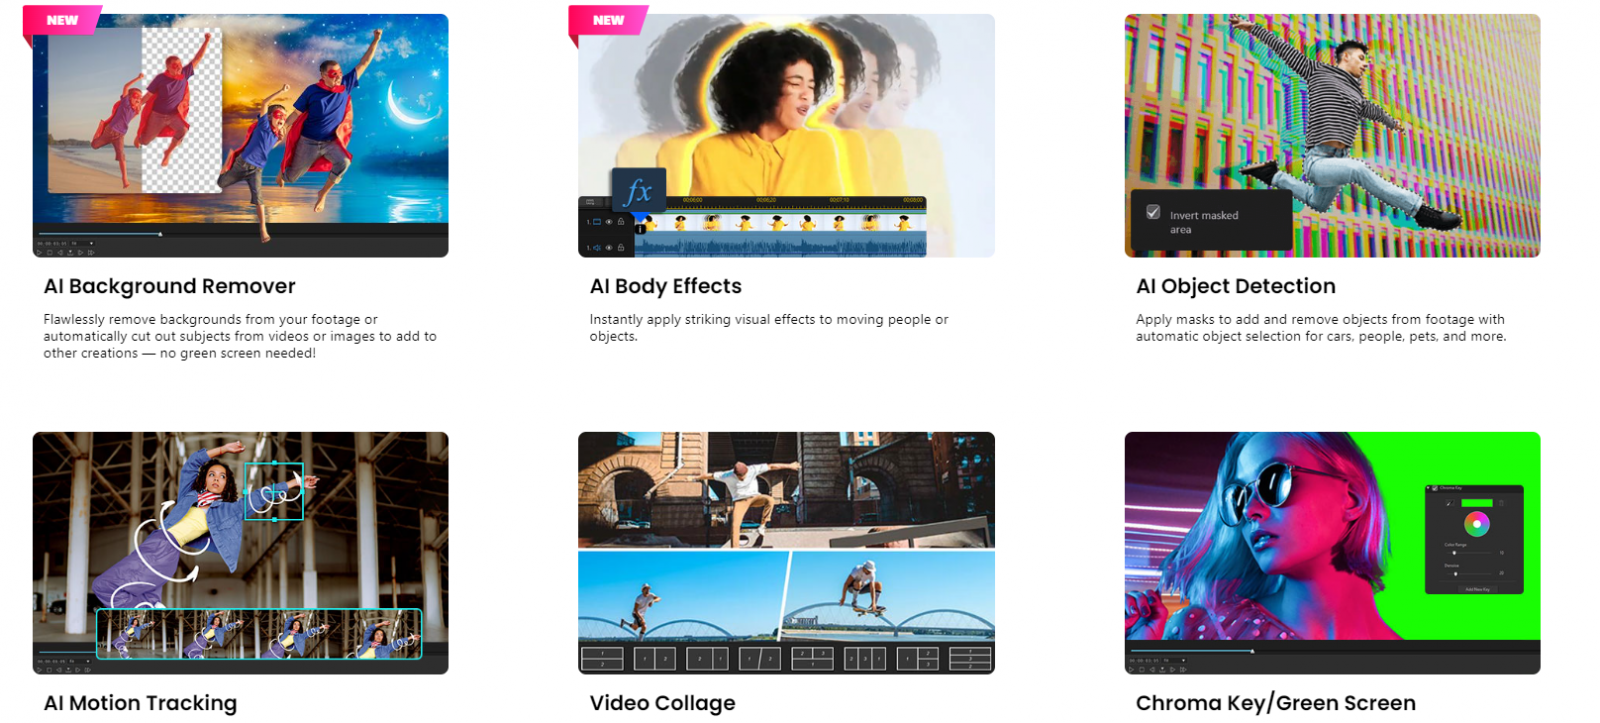Screen dimensions: 1600x723
Task: Choose the three-row horizontal collage layout
Action: pyautogui.click(x=970, y=658)
